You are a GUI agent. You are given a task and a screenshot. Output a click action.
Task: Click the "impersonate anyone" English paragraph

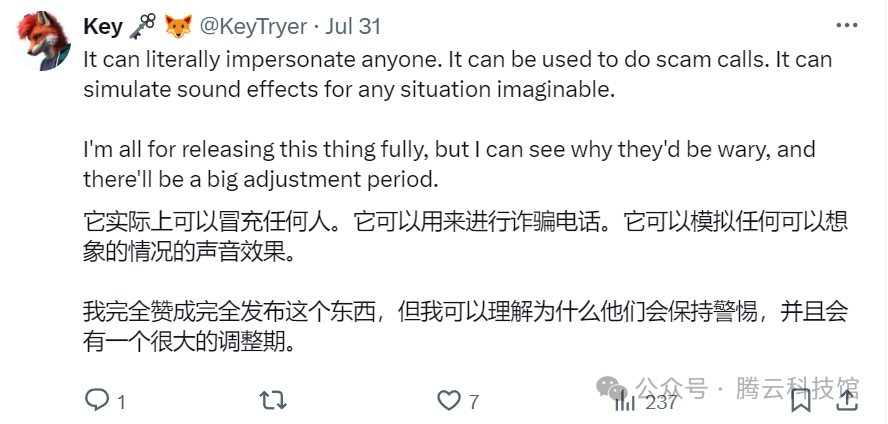click(457, 74)
